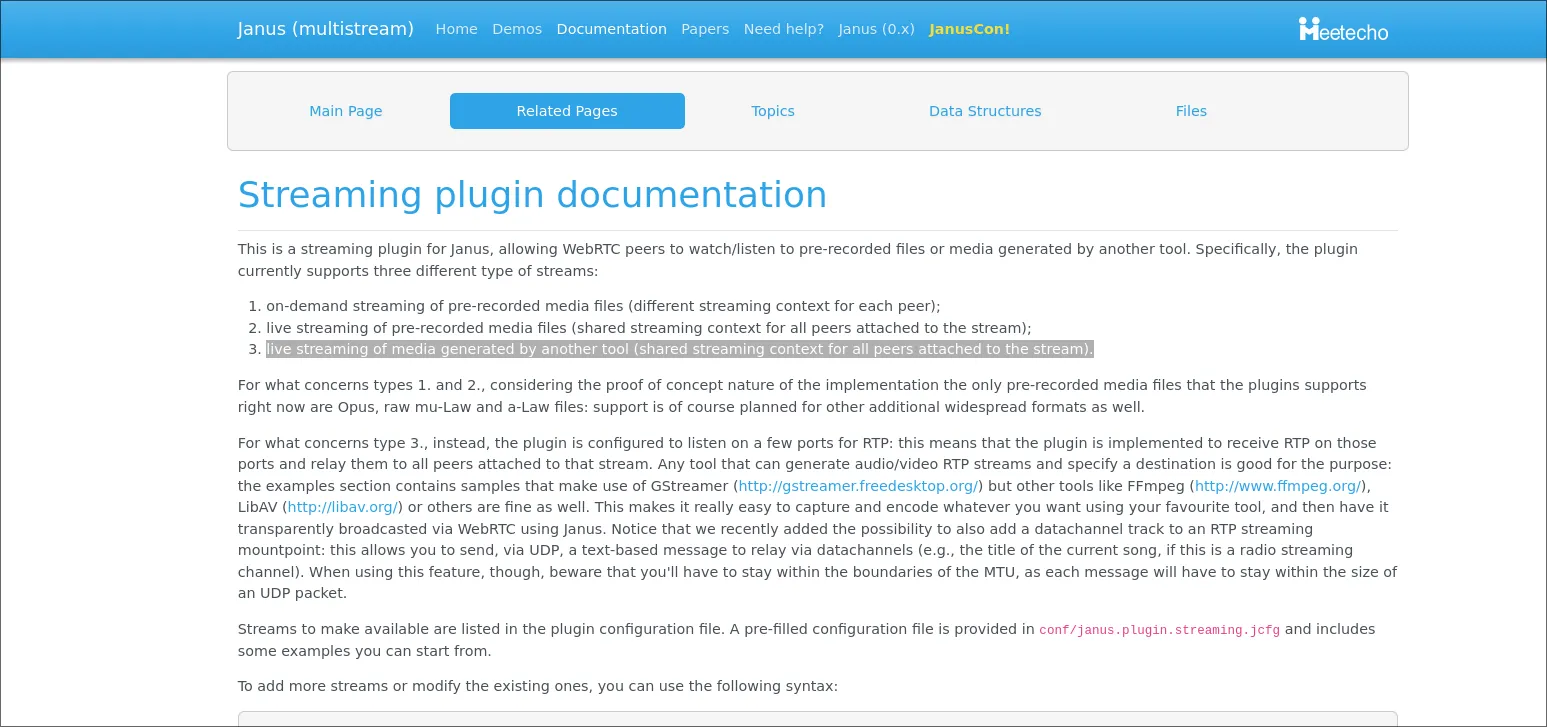Viewport: 1547px width, 727px height.
Task: Open the JanusCon! link
Action: tap(969, 29)
